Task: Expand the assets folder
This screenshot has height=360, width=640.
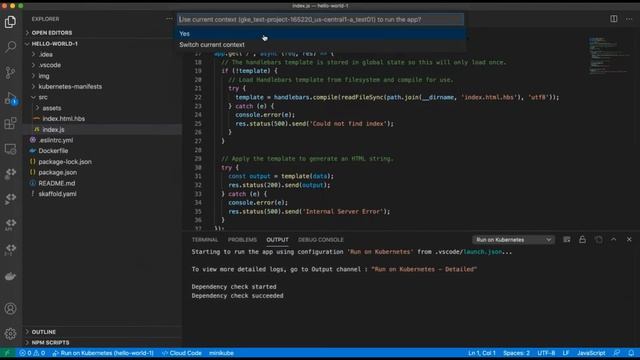Action: coord(102,108)
